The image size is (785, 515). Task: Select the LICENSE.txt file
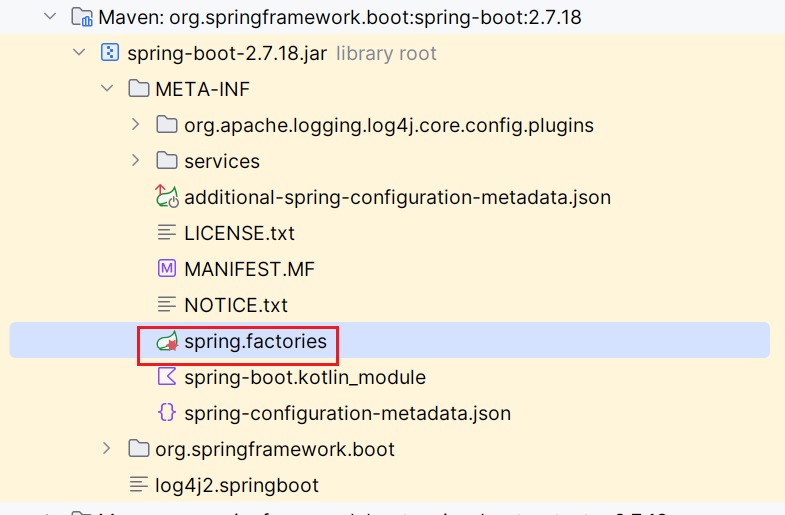coord(239,234)
